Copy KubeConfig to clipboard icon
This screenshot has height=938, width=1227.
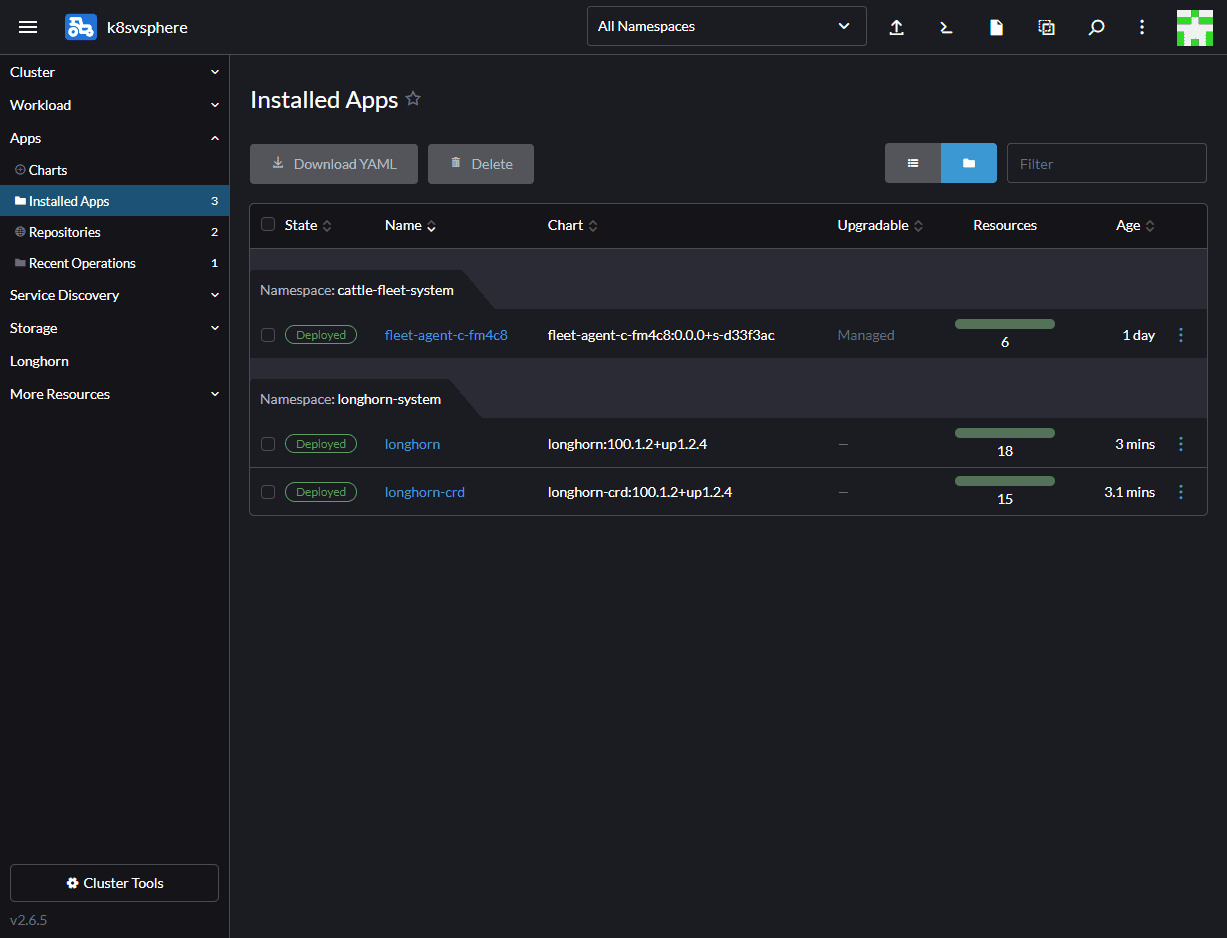click(1046, 27)
